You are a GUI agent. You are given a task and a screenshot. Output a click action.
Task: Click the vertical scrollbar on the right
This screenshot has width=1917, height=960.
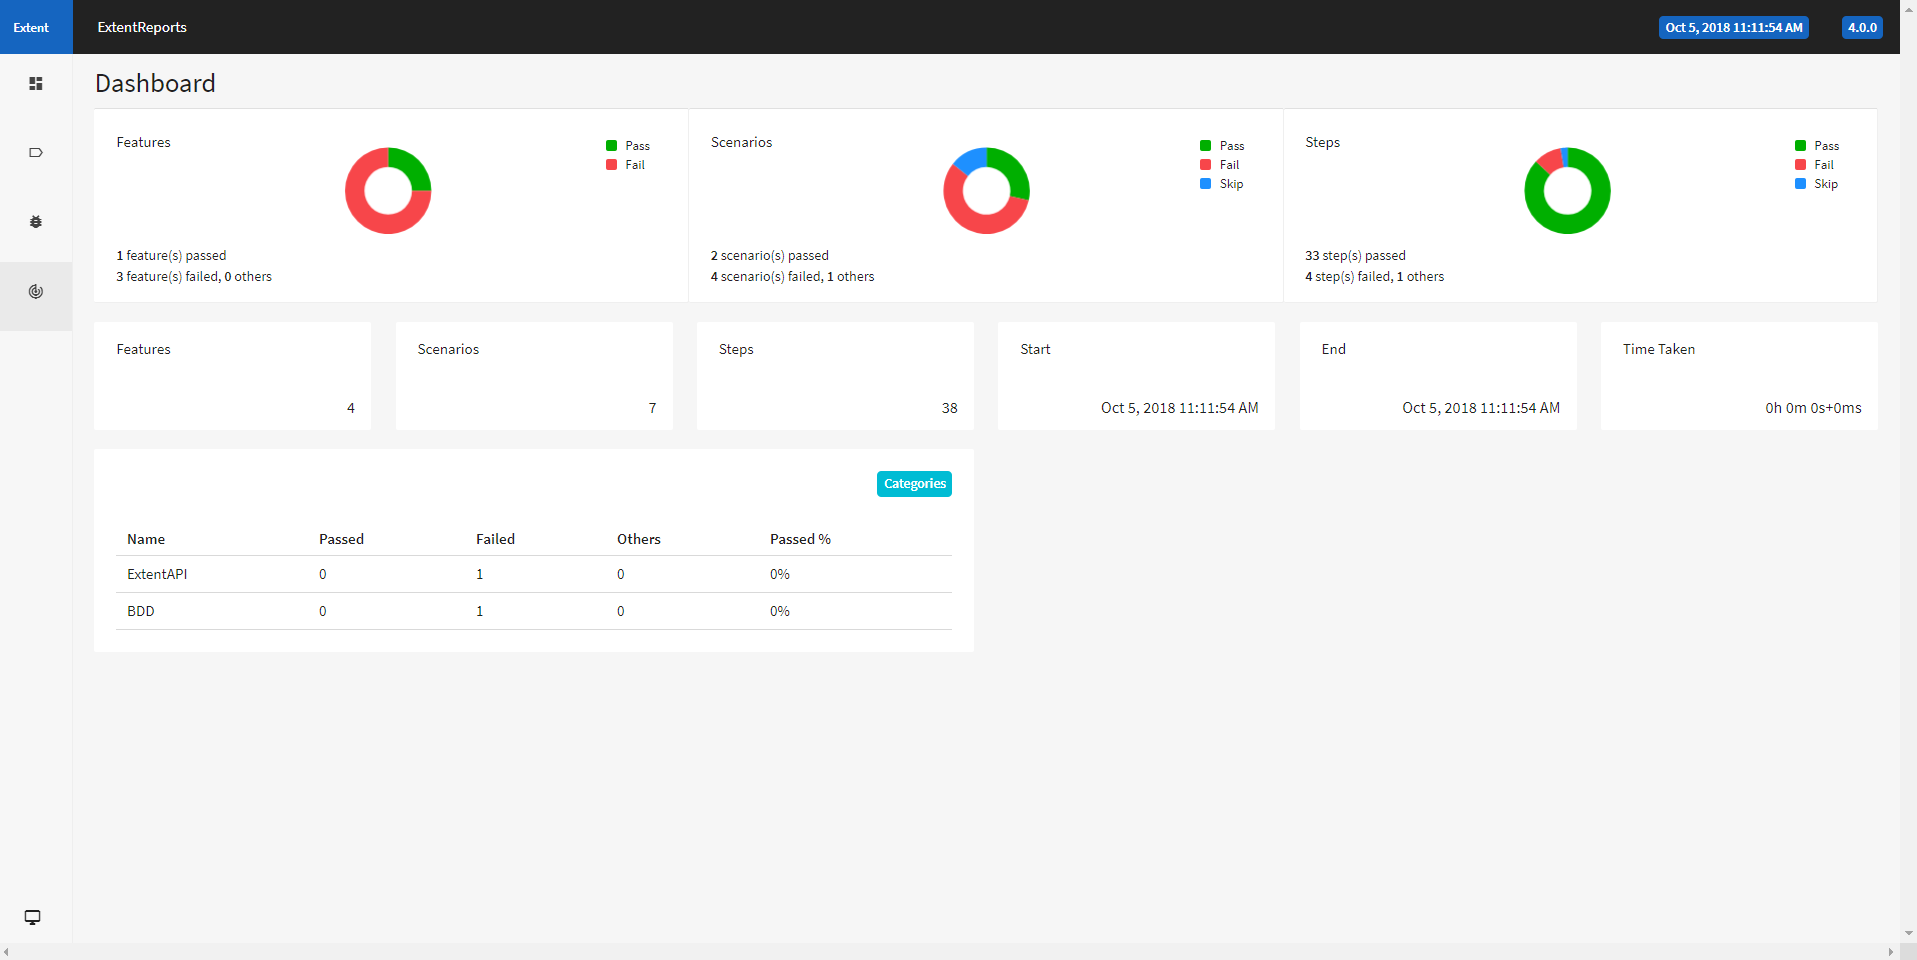point(1909,480)
